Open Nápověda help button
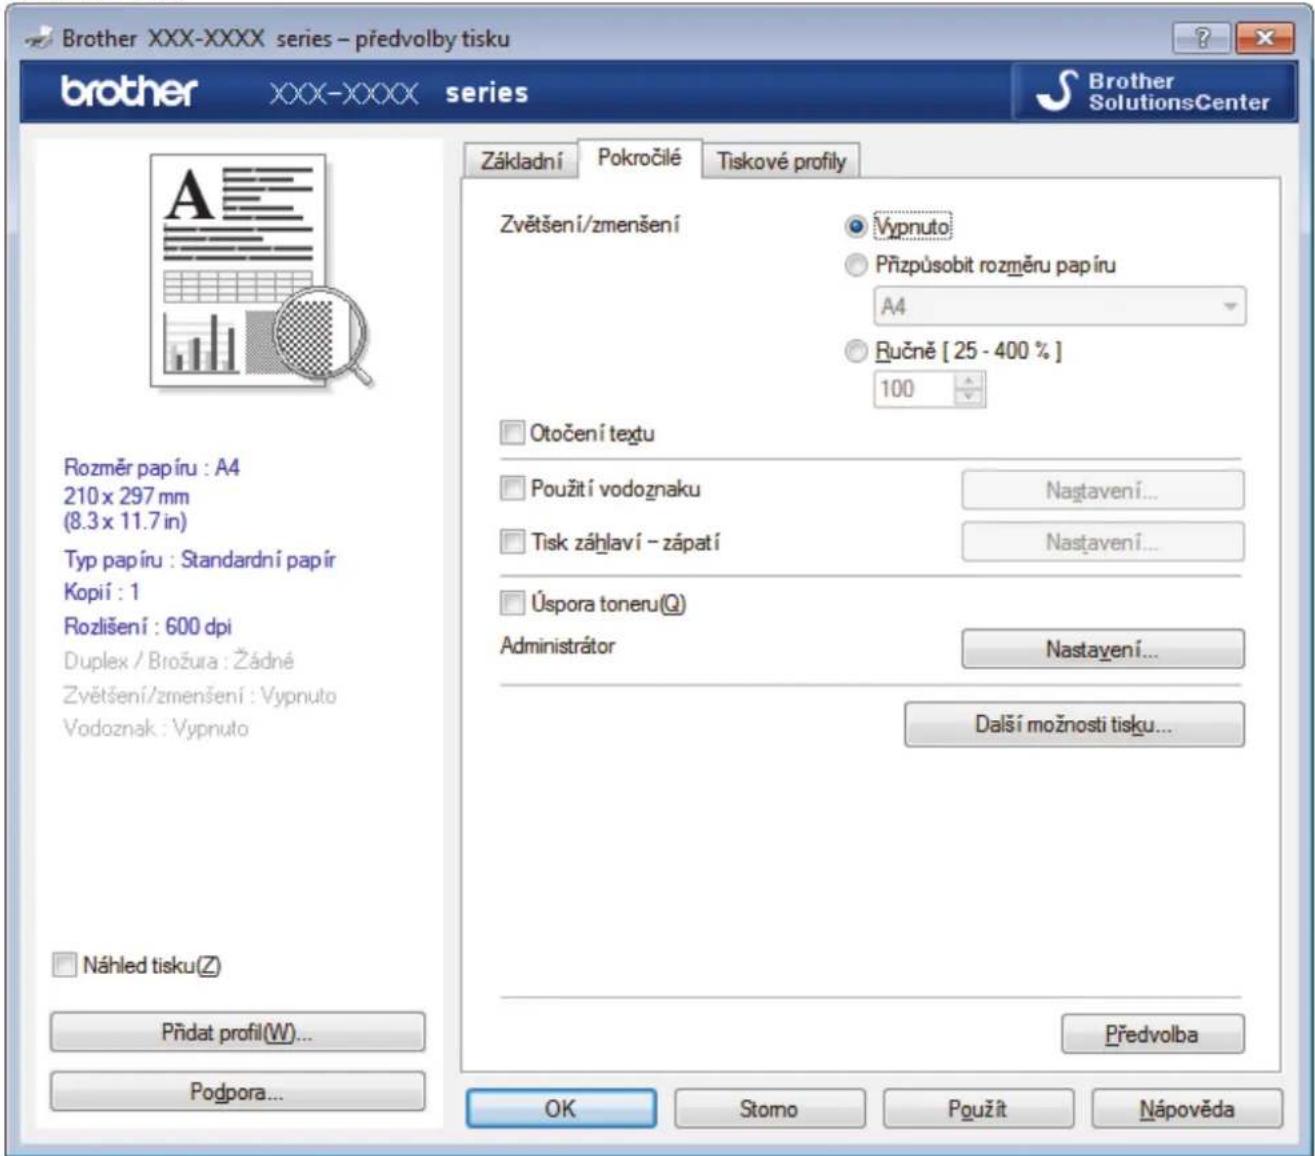The image size is (1315, 1156). point(1186,1109)
